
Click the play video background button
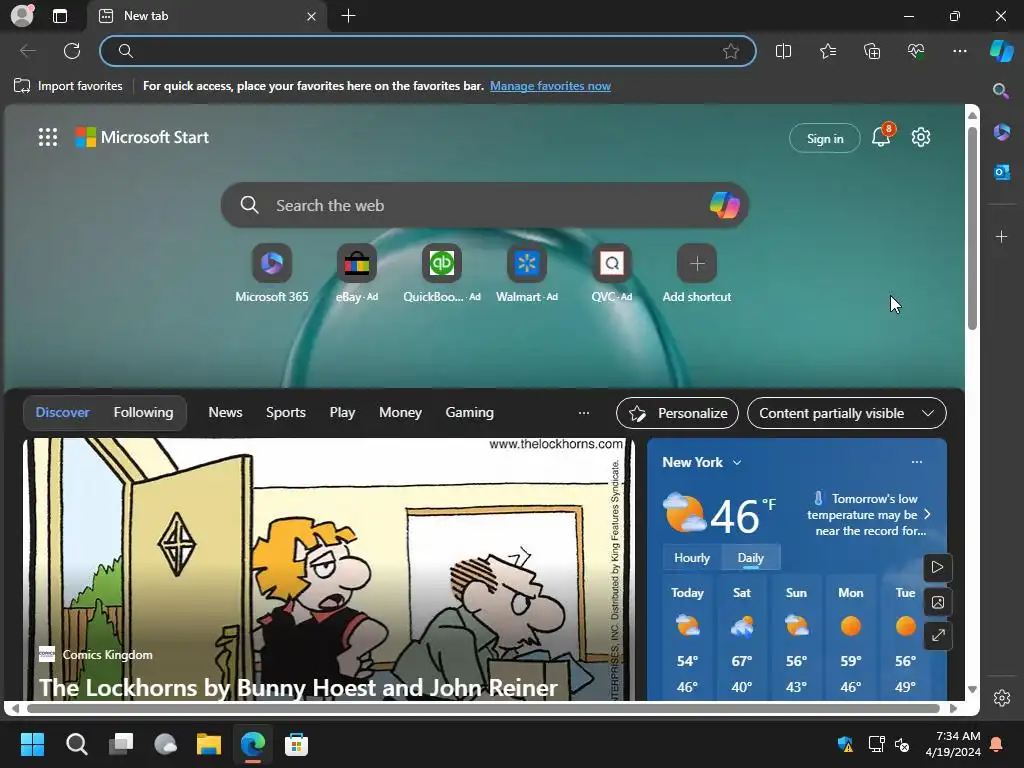pos(938,567)
